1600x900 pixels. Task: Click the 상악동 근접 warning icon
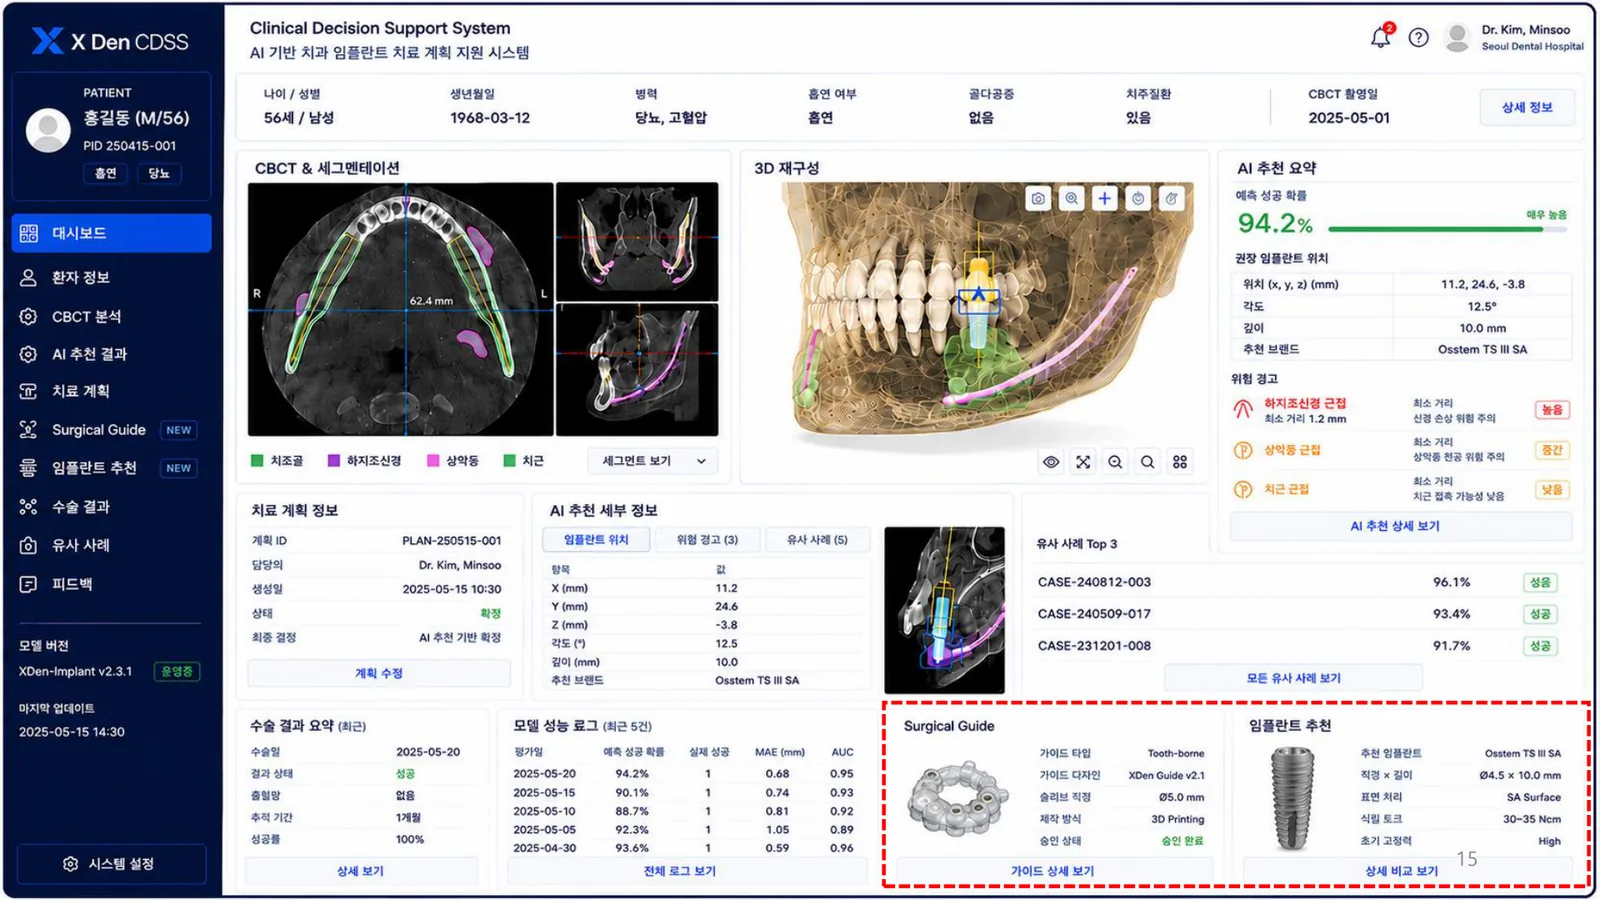pyautogui.click(x=1243, y=450)
